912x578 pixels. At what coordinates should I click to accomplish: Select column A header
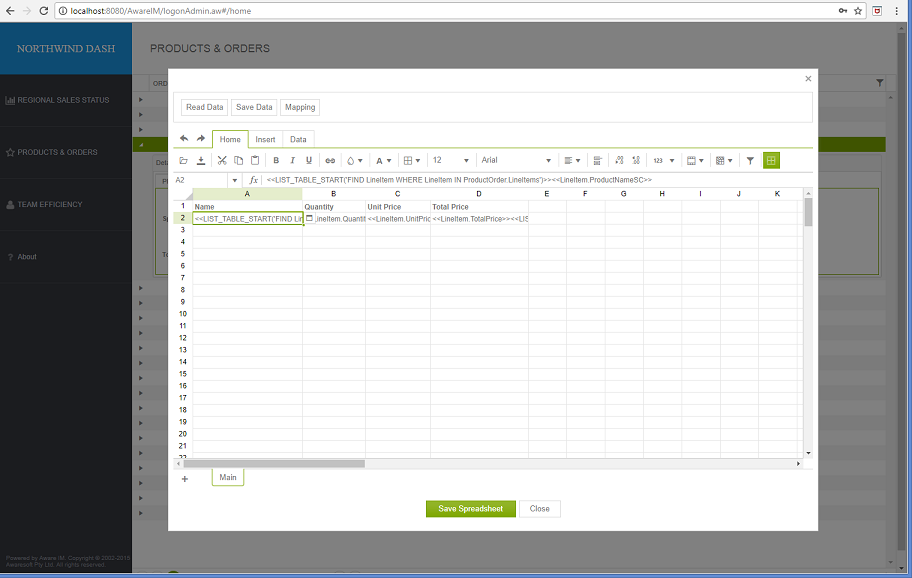point(247,194)
